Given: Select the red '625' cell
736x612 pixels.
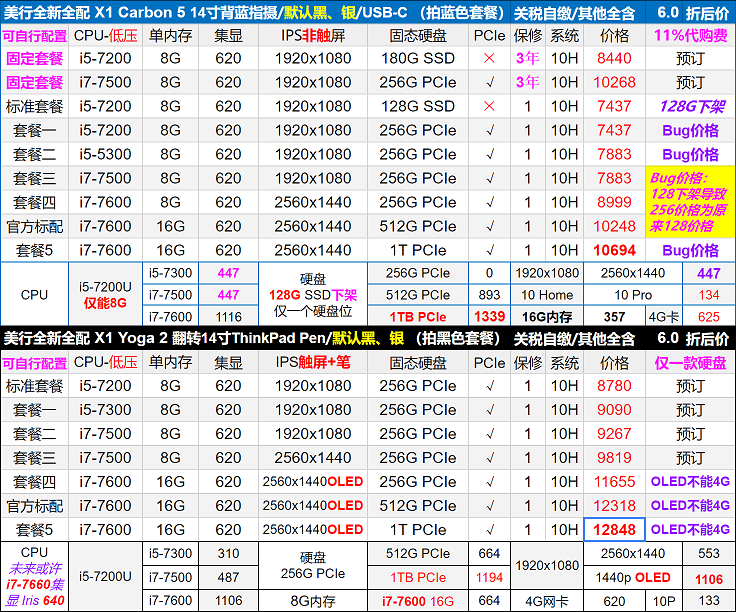Looking at the screenshot, I should [709, 317].
